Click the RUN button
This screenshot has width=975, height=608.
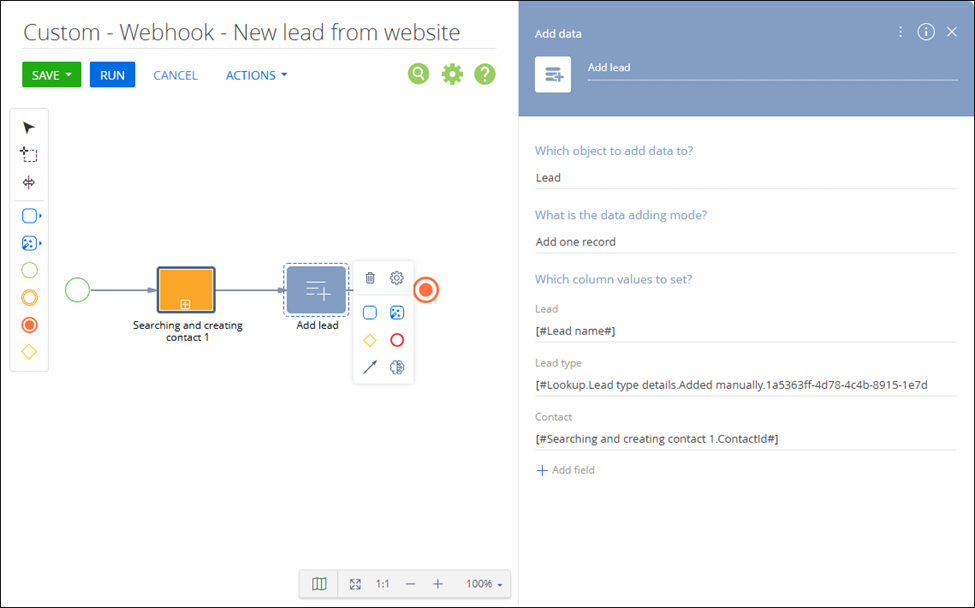112,76
